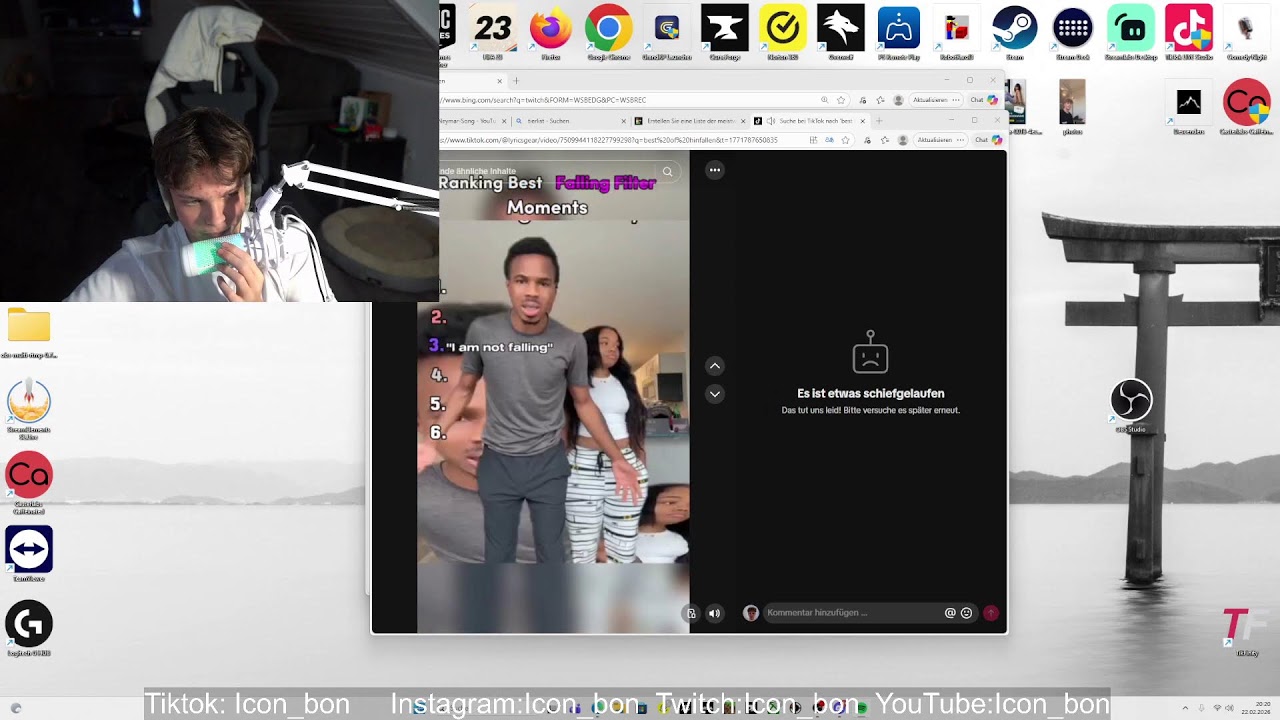Switch to the 'Erstellen Sie eine Liste' tab
This screenshot has height=720, width=1280.
[691, 121]
